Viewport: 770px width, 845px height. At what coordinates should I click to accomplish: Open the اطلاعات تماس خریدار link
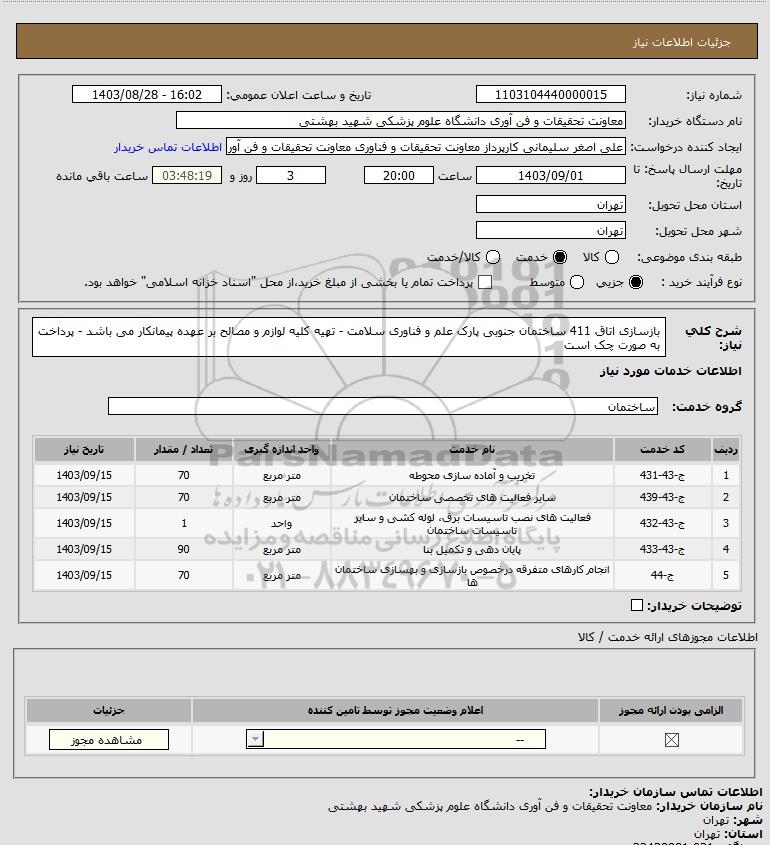click(x=168, y=147)
